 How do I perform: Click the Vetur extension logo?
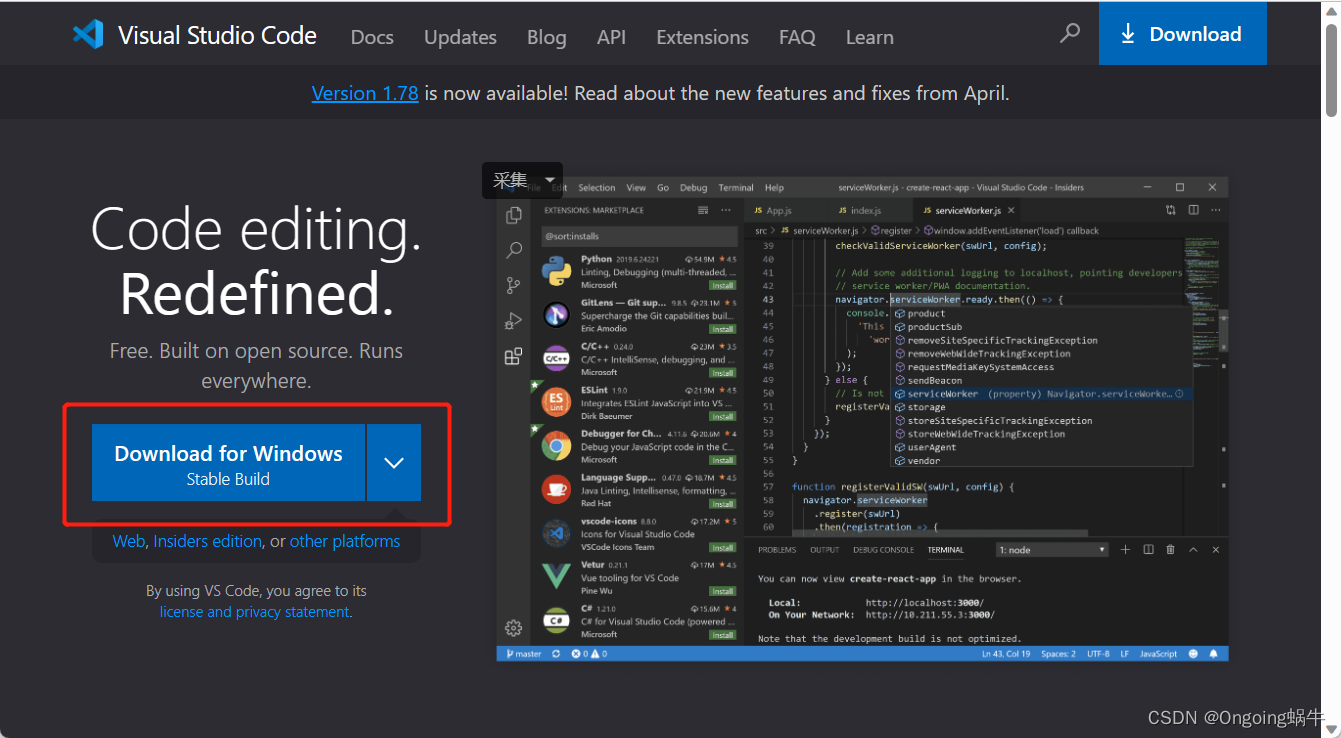(x=556, y=577)
